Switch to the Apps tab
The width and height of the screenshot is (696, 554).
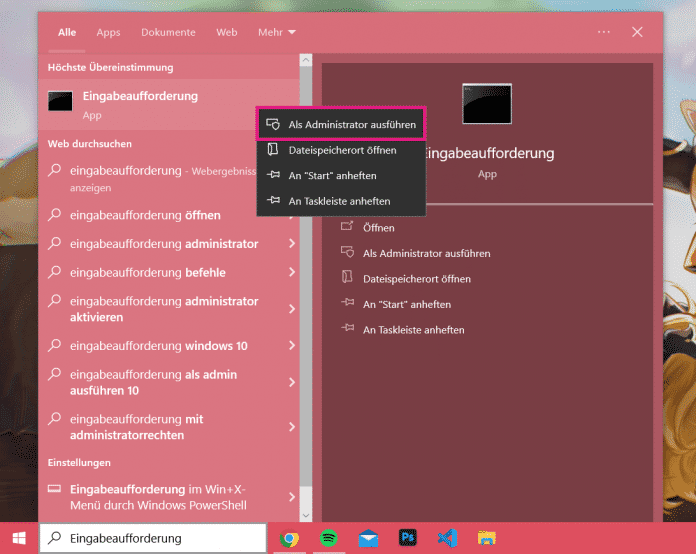click(x=108, y=32)
